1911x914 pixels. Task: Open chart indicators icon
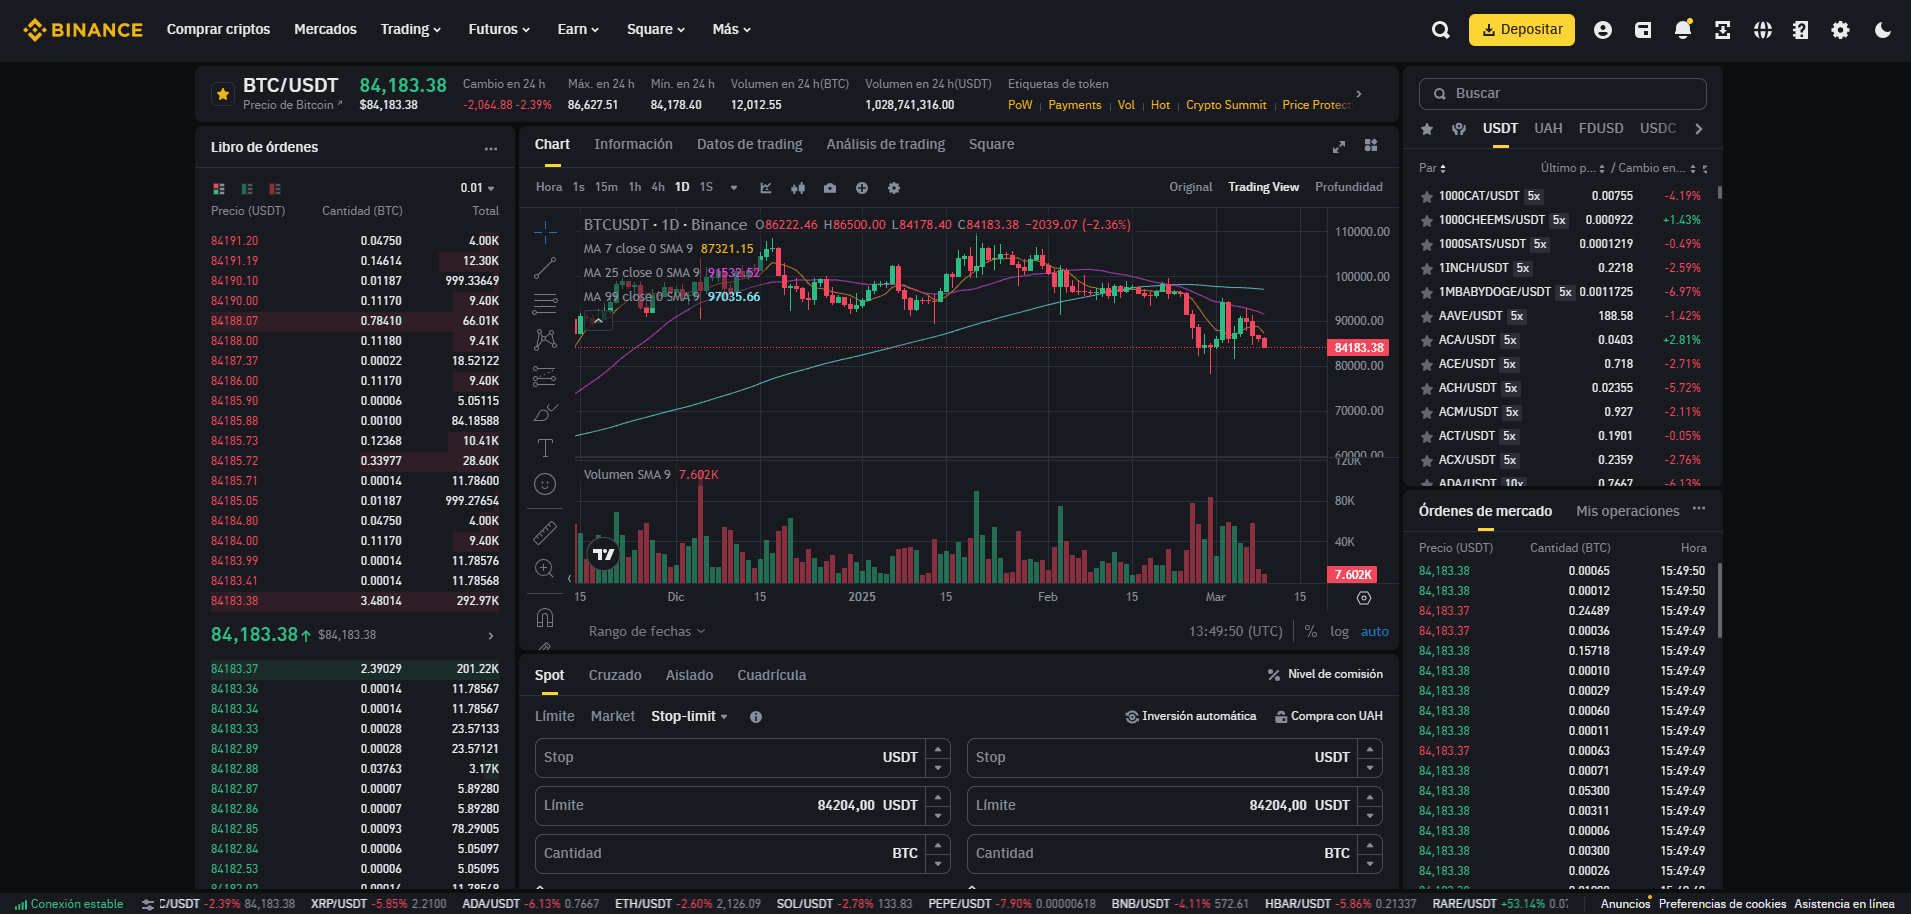(x=766, y=188)
